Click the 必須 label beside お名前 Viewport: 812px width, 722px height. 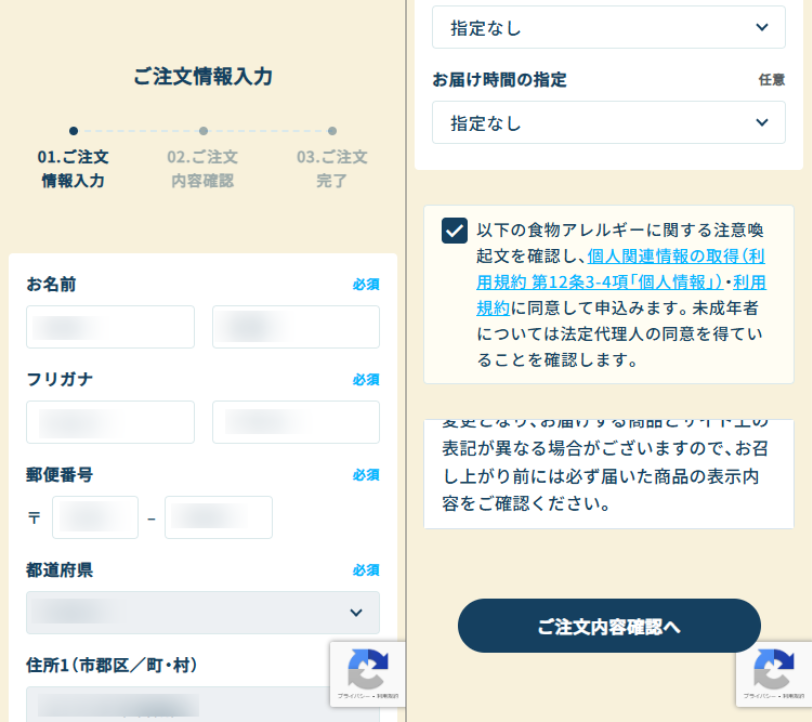tap(366, 284)
